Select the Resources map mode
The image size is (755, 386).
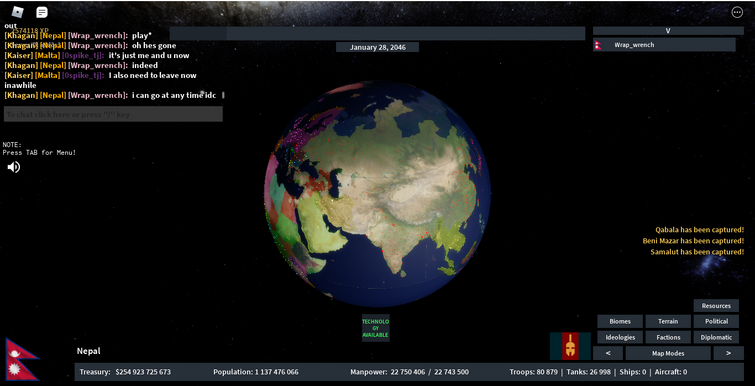tap(716, 306)
